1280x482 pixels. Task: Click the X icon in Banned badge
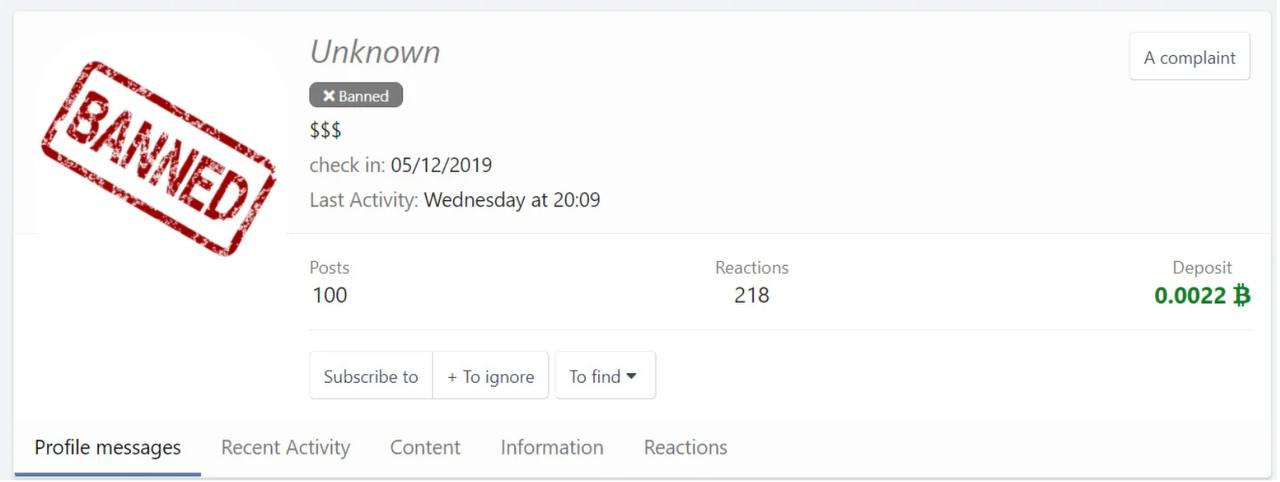(x=328, y=96)
